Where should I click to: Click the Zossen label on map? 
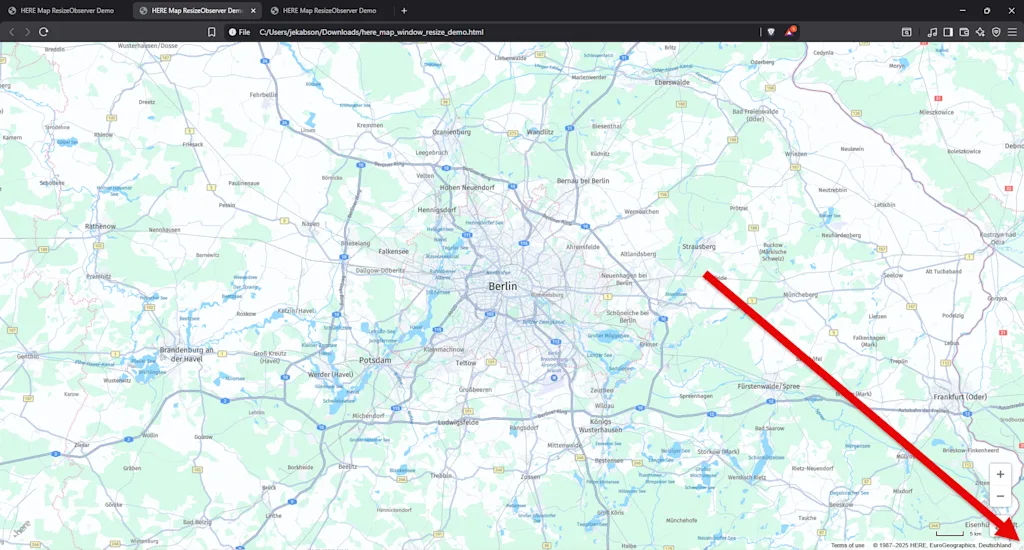point(530,476)
